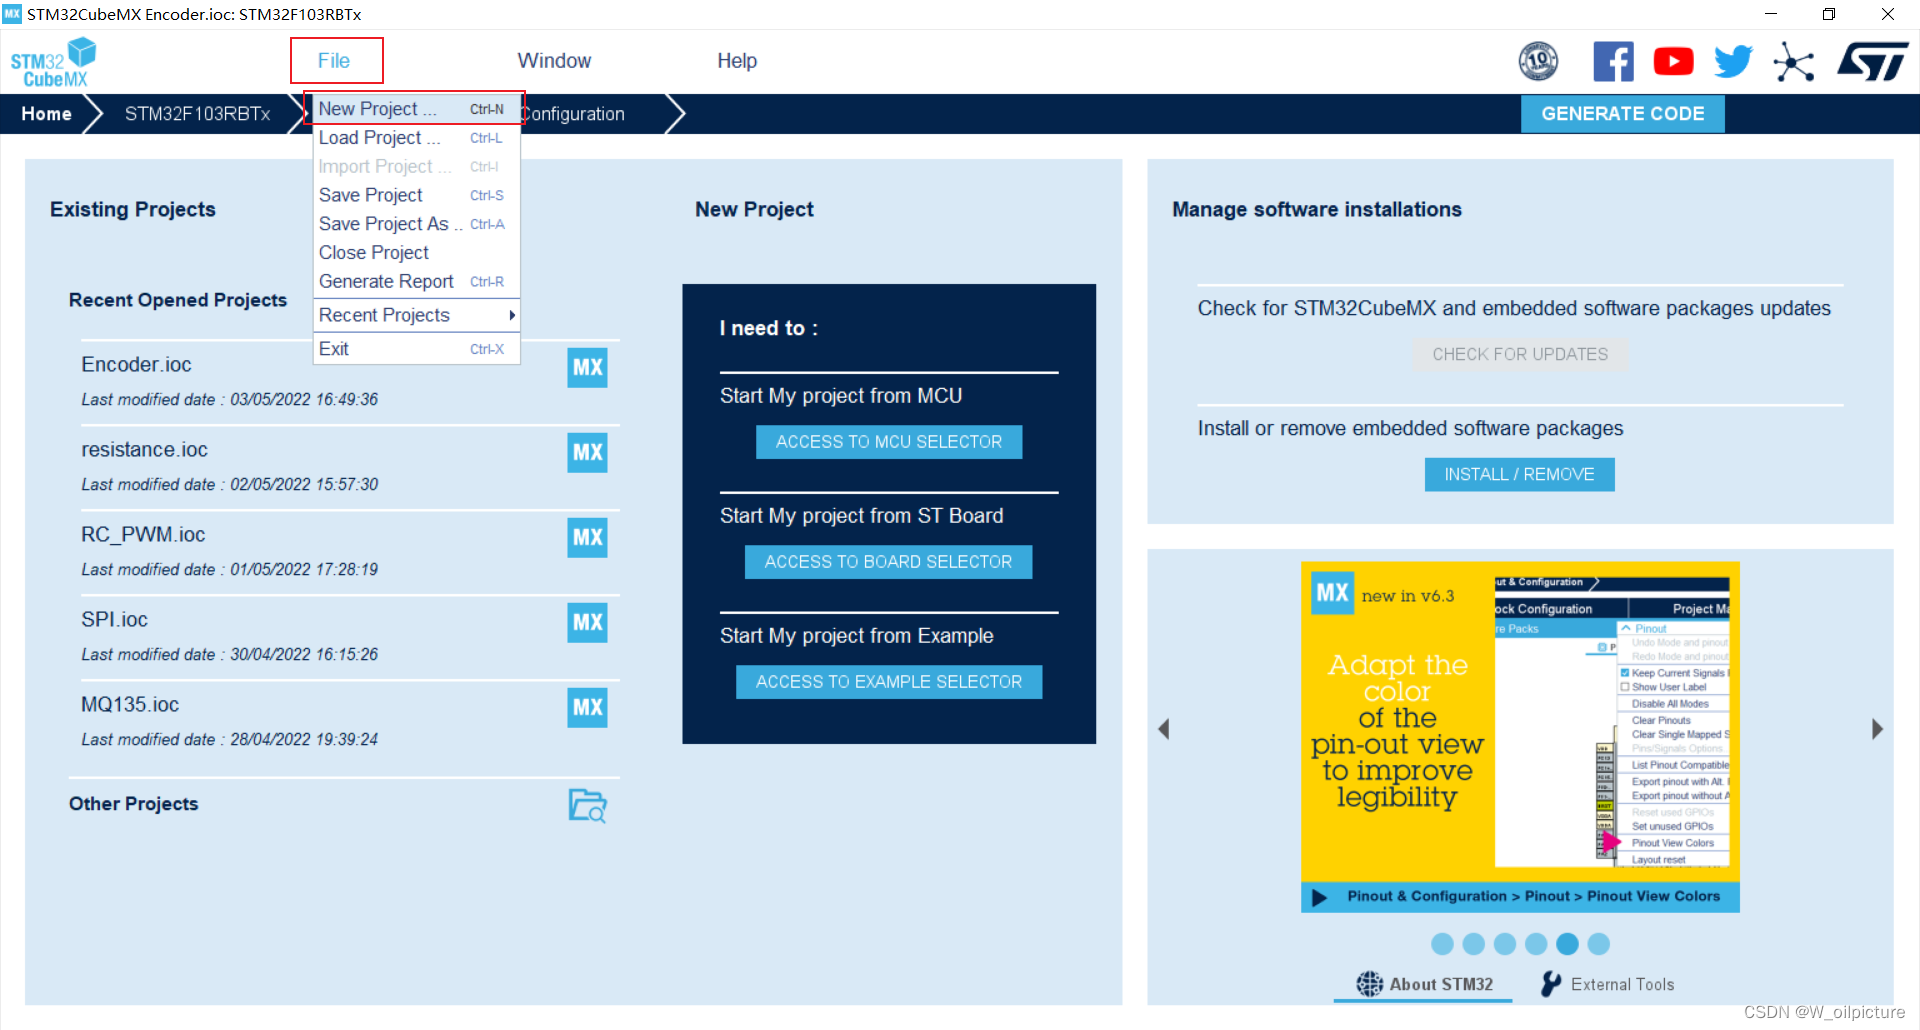Choose Exit from File menu
This screenshot has height=1030, width=1920.
point(417,349)
